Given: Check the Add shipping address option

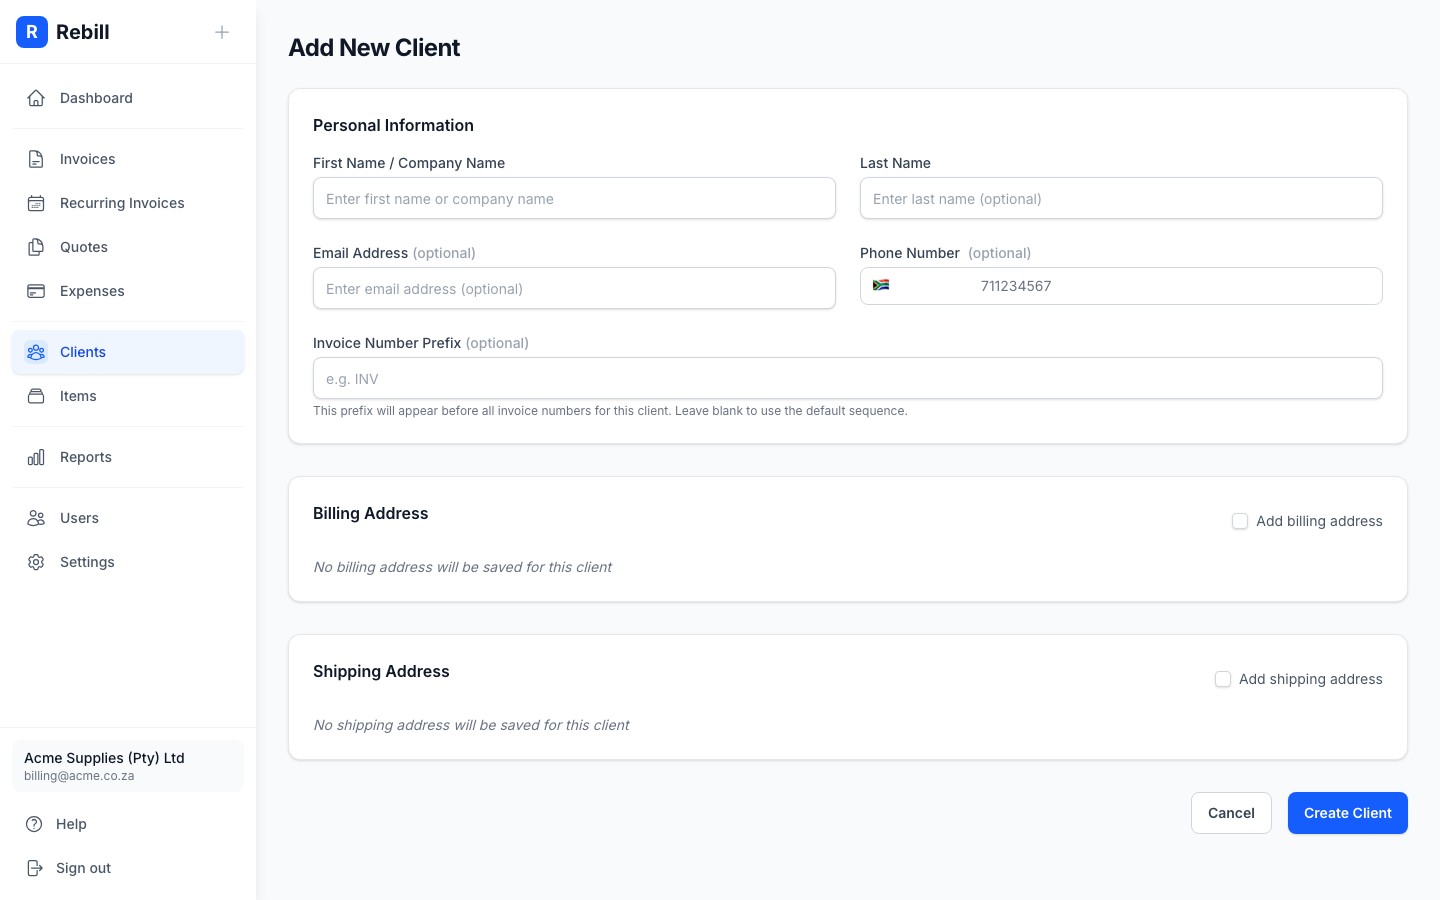Looking at the screenshot, I should 1223,679.
